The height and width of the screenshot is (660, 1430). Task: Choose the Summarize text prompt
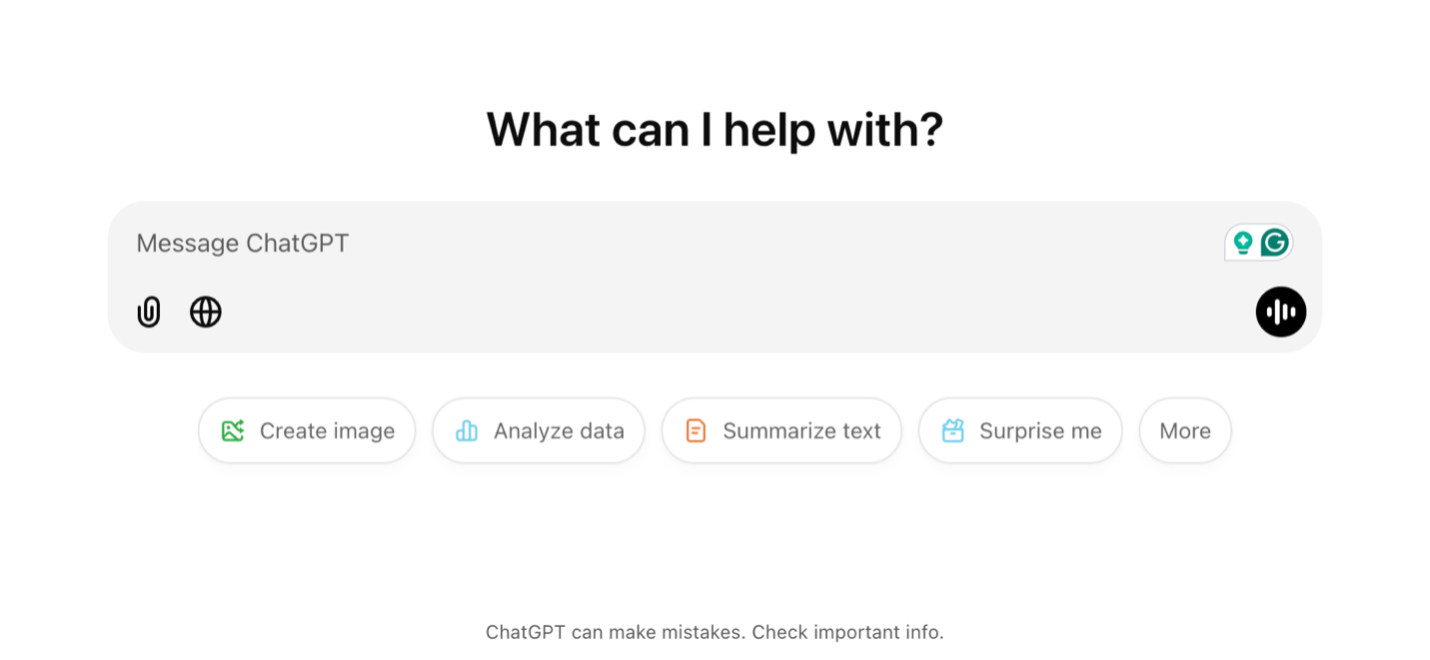click(x=781, y=430)
